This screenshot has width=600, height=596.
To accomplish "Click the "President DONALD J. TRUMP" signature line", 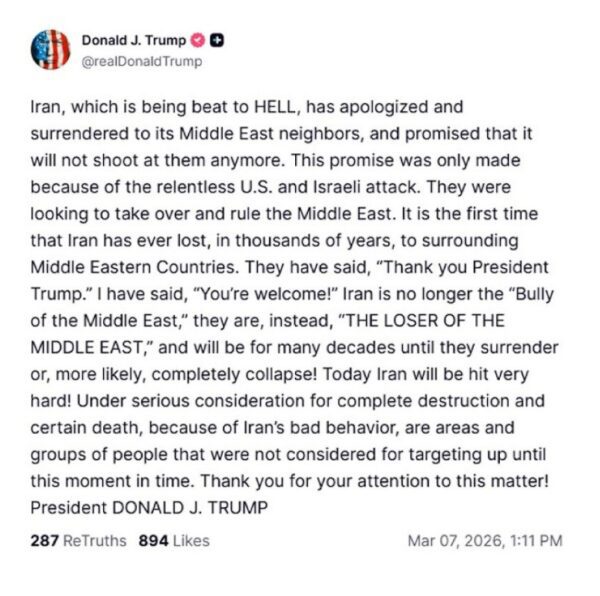I will (x=150, y=507).
